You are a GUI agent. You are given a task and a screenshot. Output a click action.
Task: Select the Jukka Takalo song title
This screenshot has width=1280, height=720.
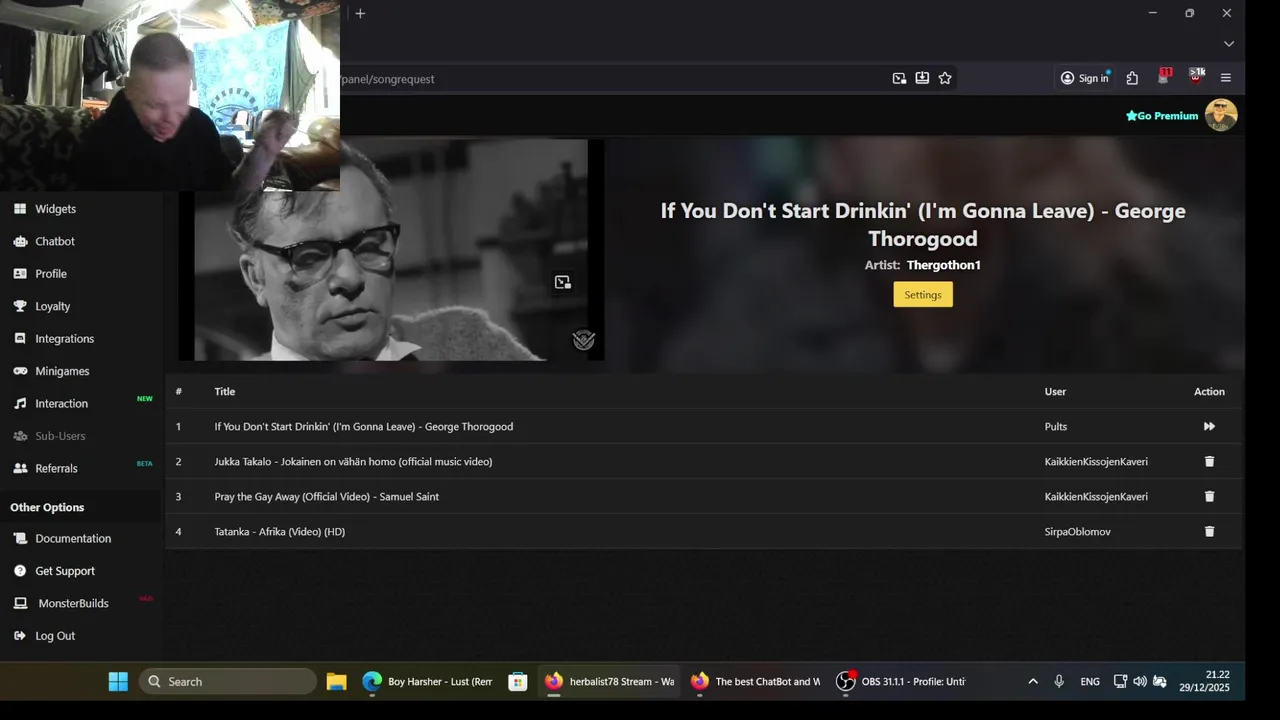(x=353, y=461)
